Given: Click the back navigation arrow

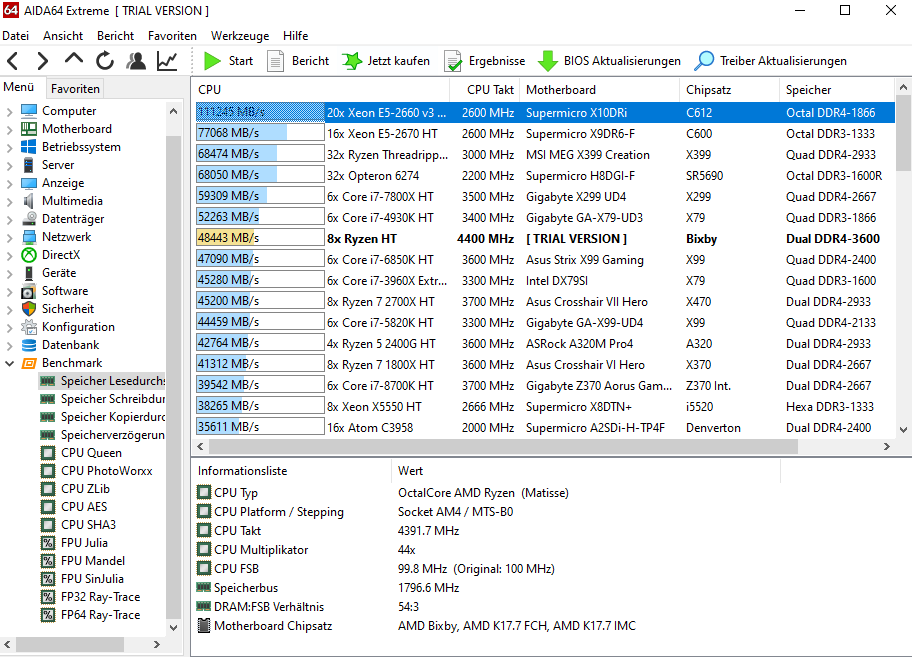Looking at the screenshot, I should point(13,60).
